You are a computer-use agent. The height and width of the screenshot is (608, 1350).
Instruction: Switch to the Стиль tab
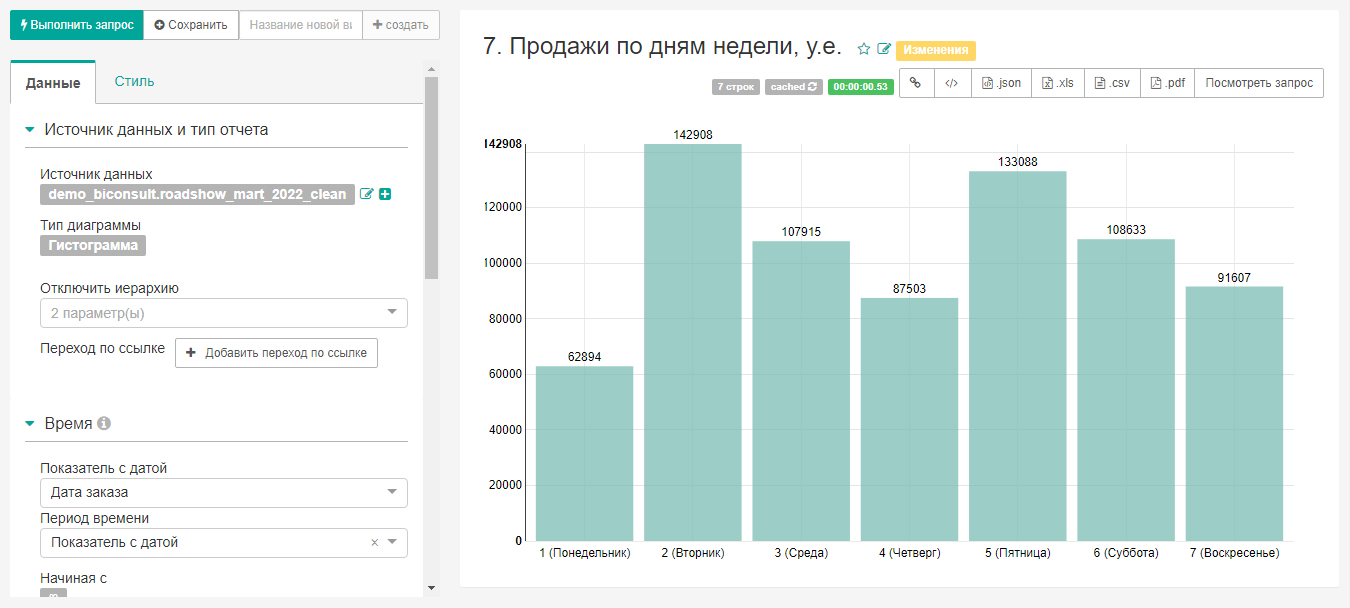134,81
